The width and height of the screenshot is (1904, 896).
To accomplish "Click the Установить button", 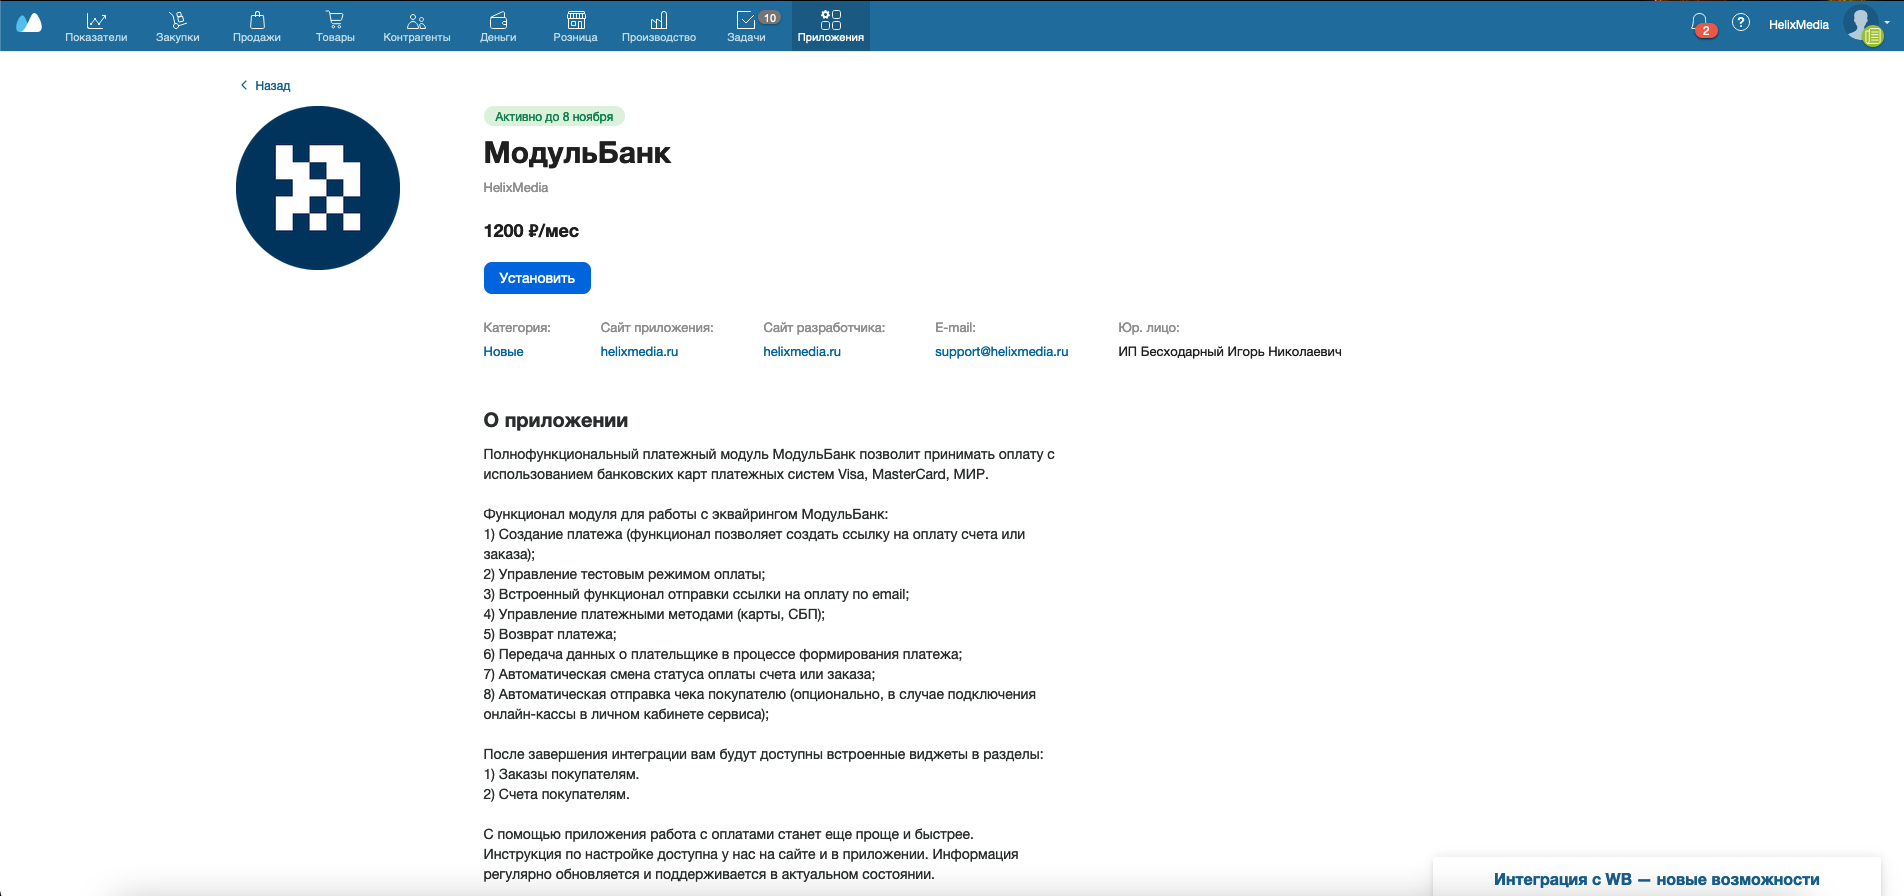I will tap(537, 278).
